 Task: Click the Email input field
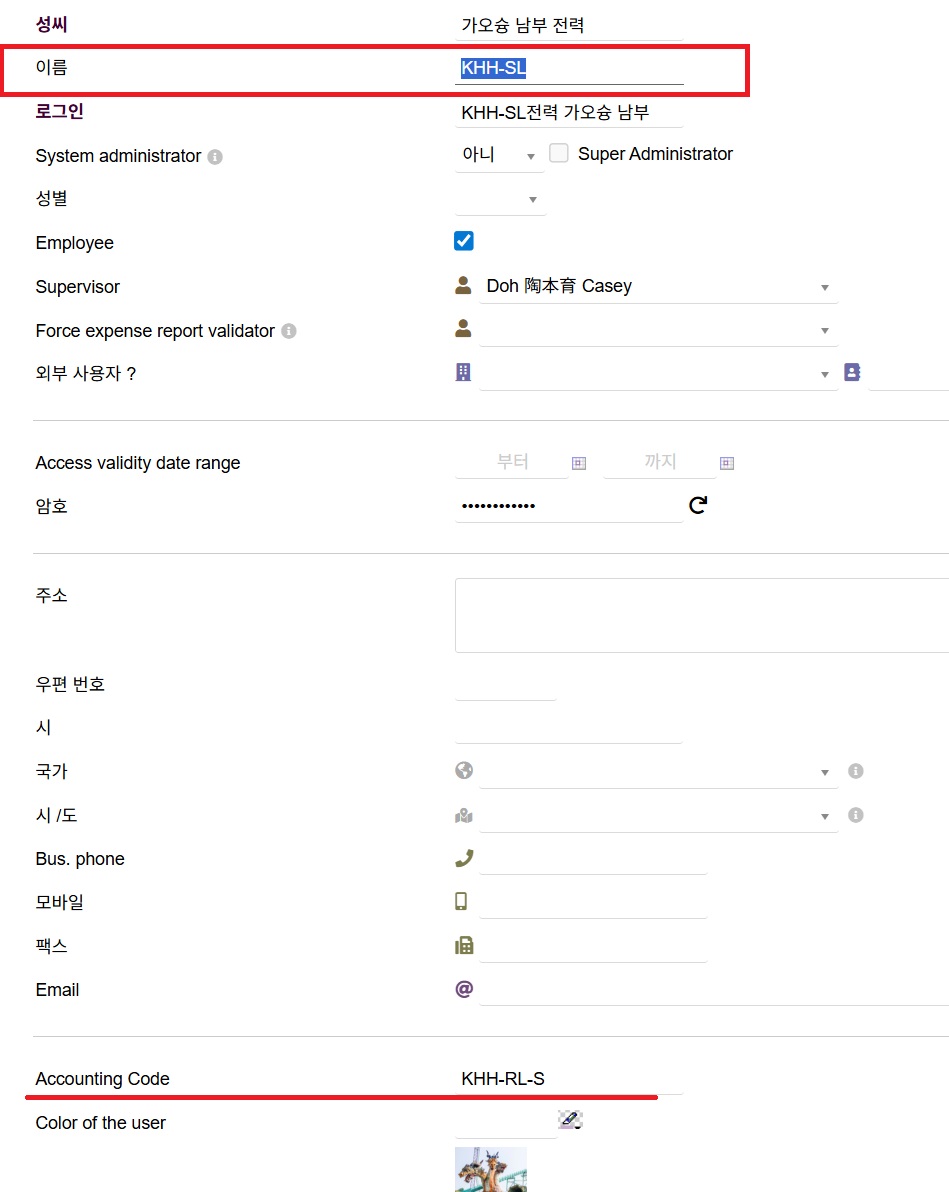coord(712,990)
